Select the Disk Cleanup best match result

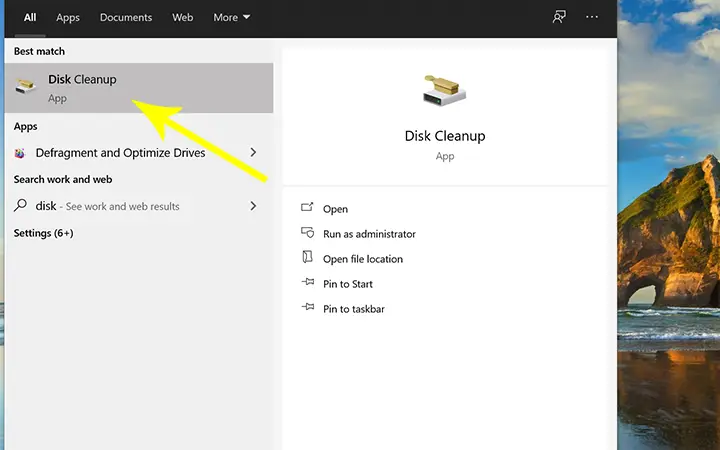139,88
